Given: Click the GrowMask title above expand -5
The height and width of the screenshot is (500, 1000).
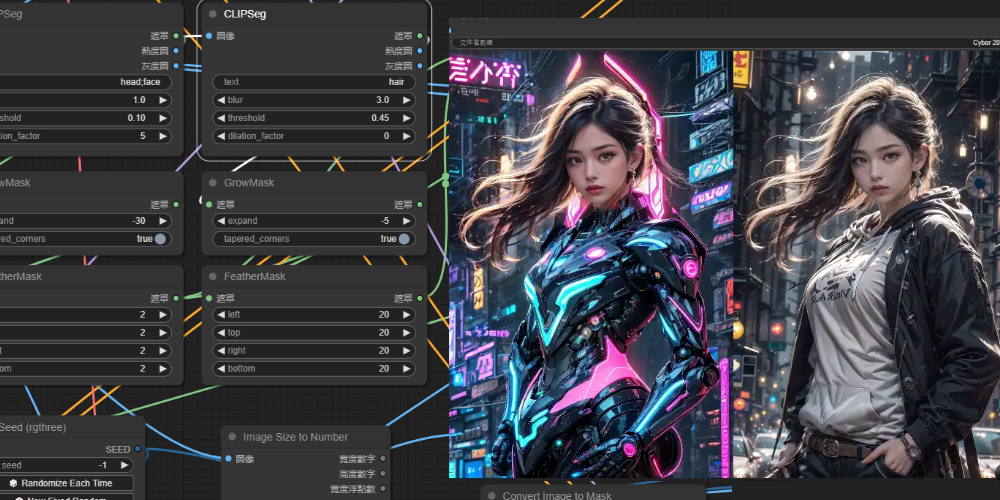Looking at the screenshot, I should 249,182.
